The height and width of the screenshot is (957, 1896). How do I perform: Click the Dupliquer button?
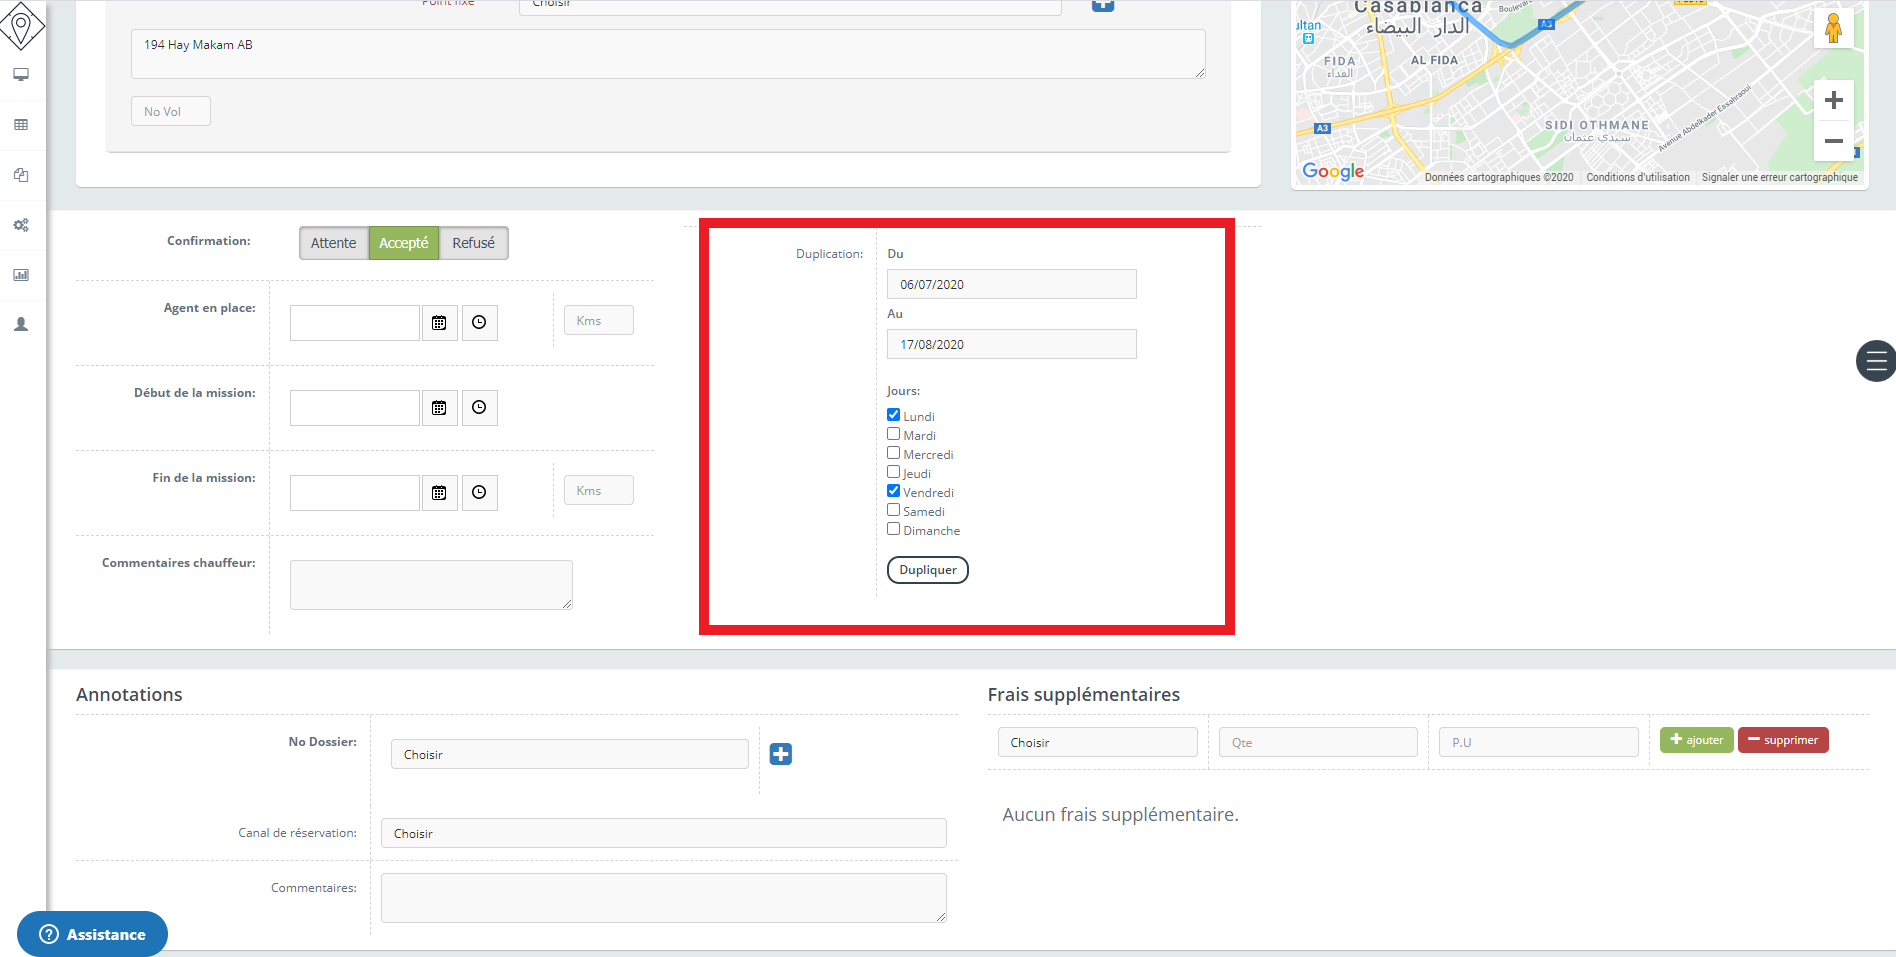[927, 570]
